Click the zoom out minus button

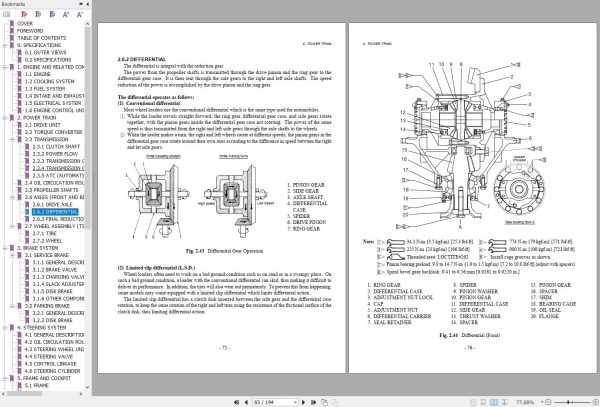[548, 402]
